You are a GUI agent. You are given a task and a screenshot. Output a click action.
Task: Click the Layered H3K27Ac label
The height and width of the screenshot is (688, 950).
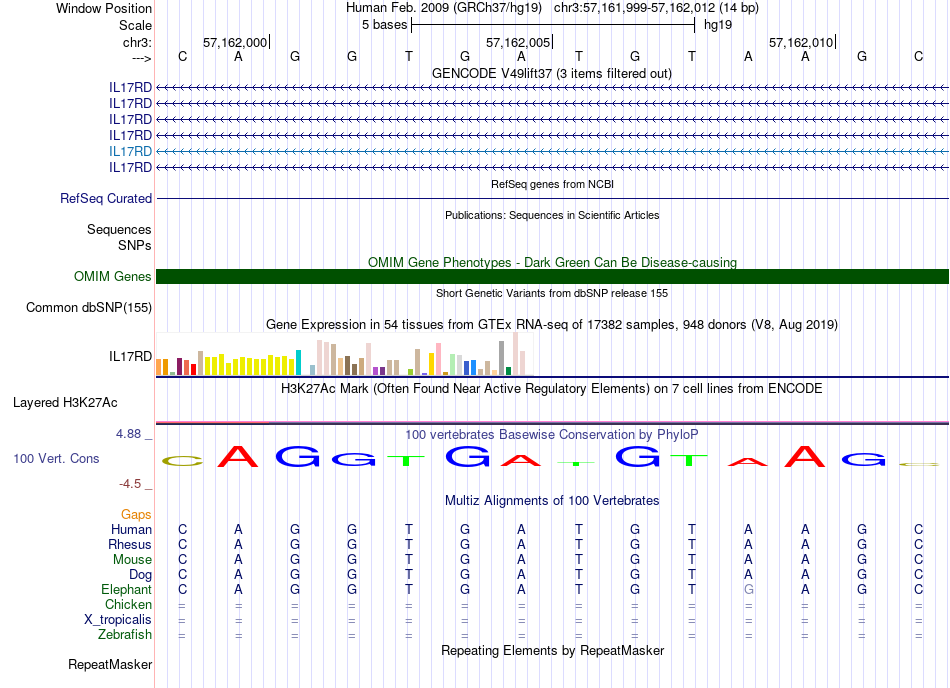coord(65,403)
